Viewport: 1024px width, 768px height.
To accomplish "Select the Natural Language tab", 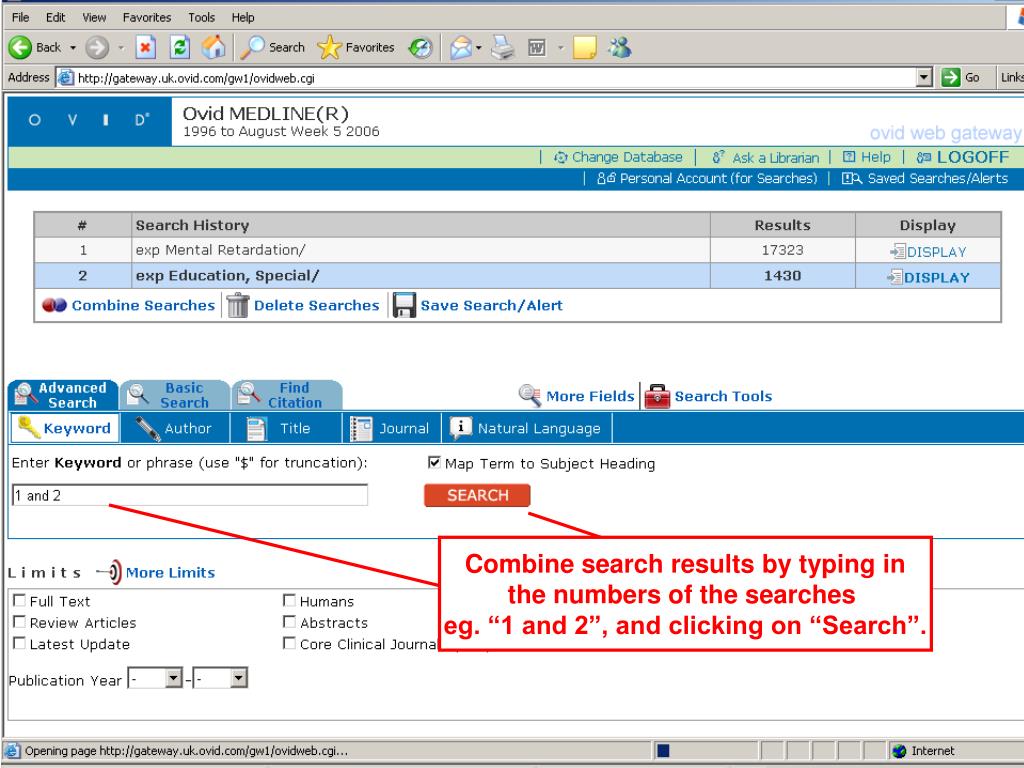I will coord(527,428).
